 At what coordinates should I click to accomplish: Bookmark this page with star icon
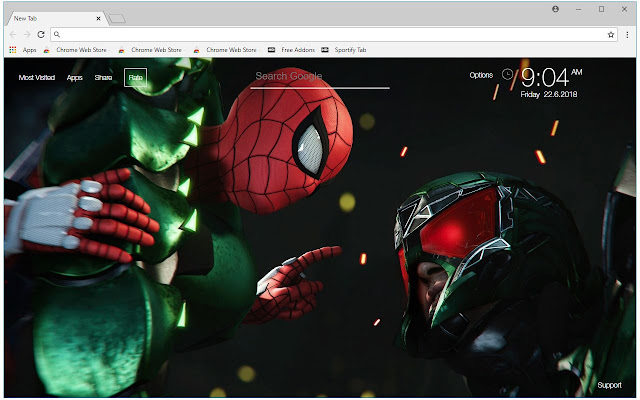coord(611,35)
